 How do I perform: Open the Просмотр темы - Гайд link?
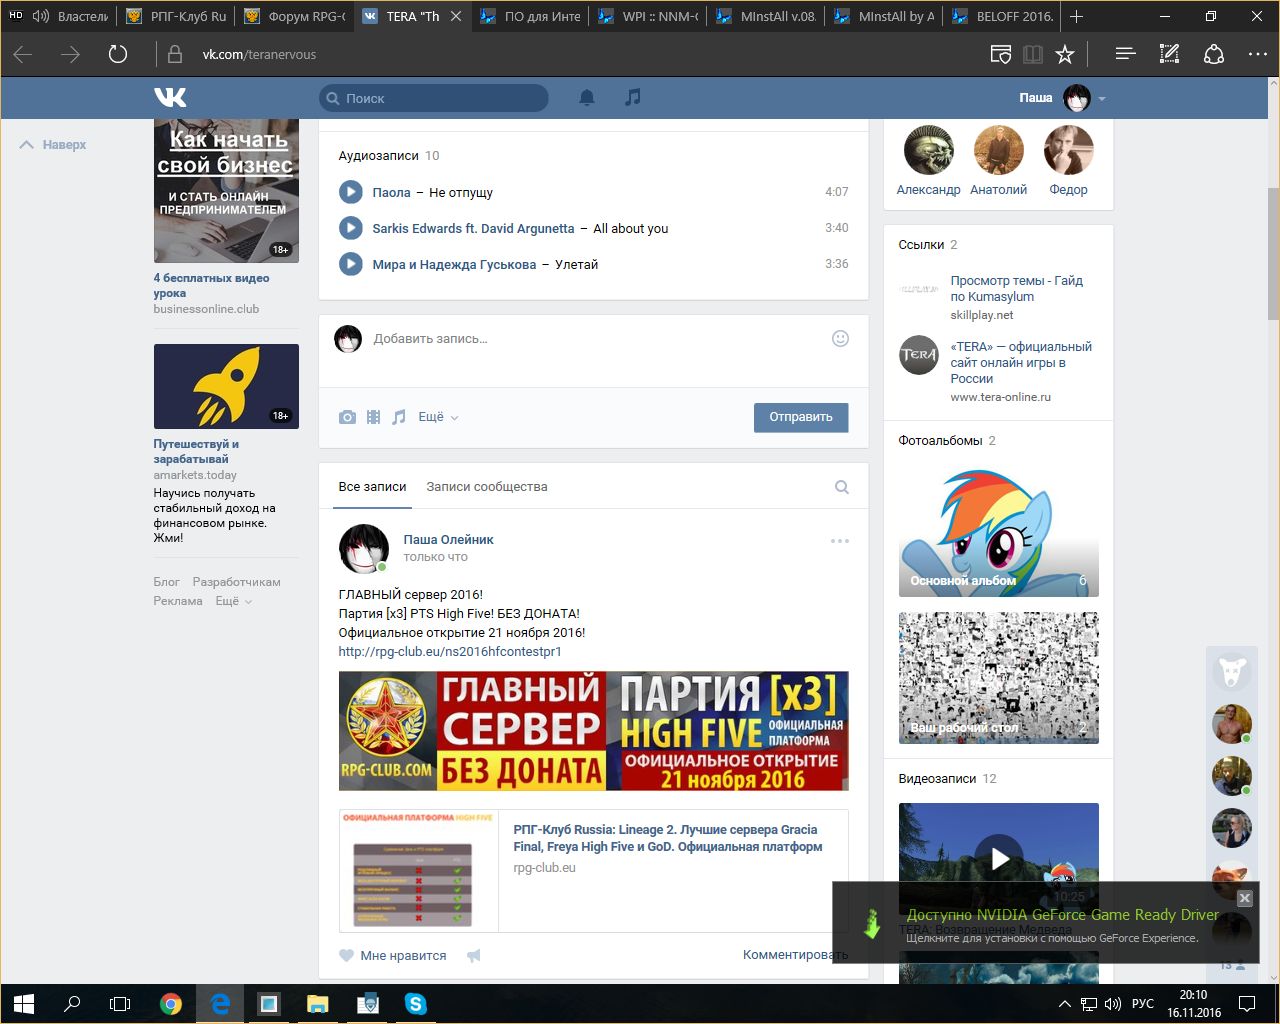[1017, 289]
